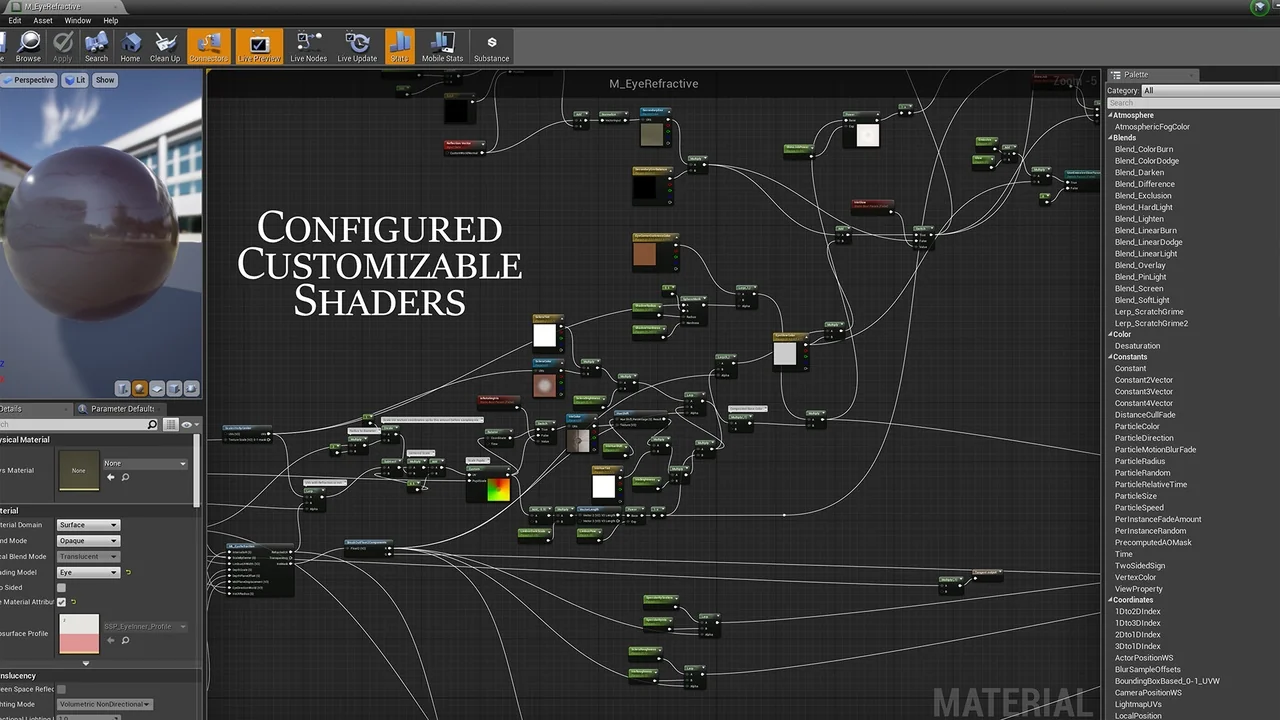Expand the Palette Category dropdown
The image size is (1280, 720).
coord(1190,91)
